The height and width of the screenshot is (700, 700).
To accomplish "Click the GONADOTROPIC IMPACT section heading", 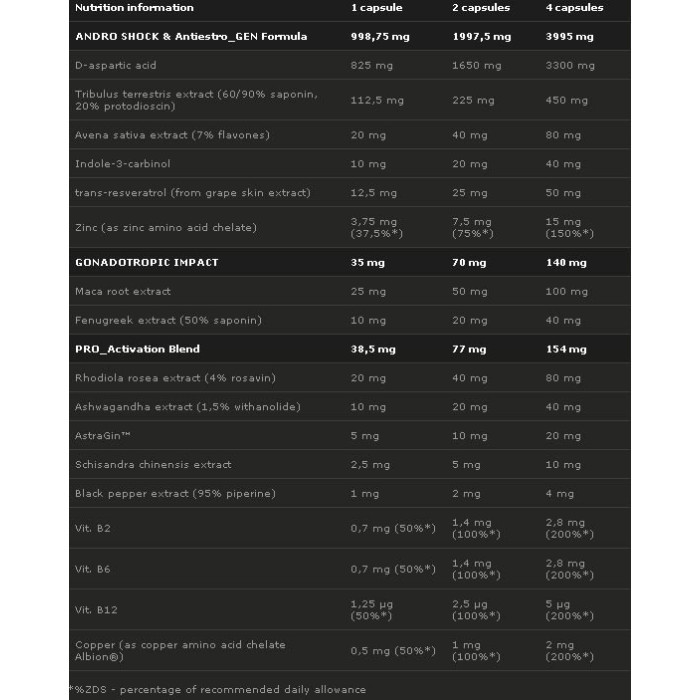I will tap(147, 262).
